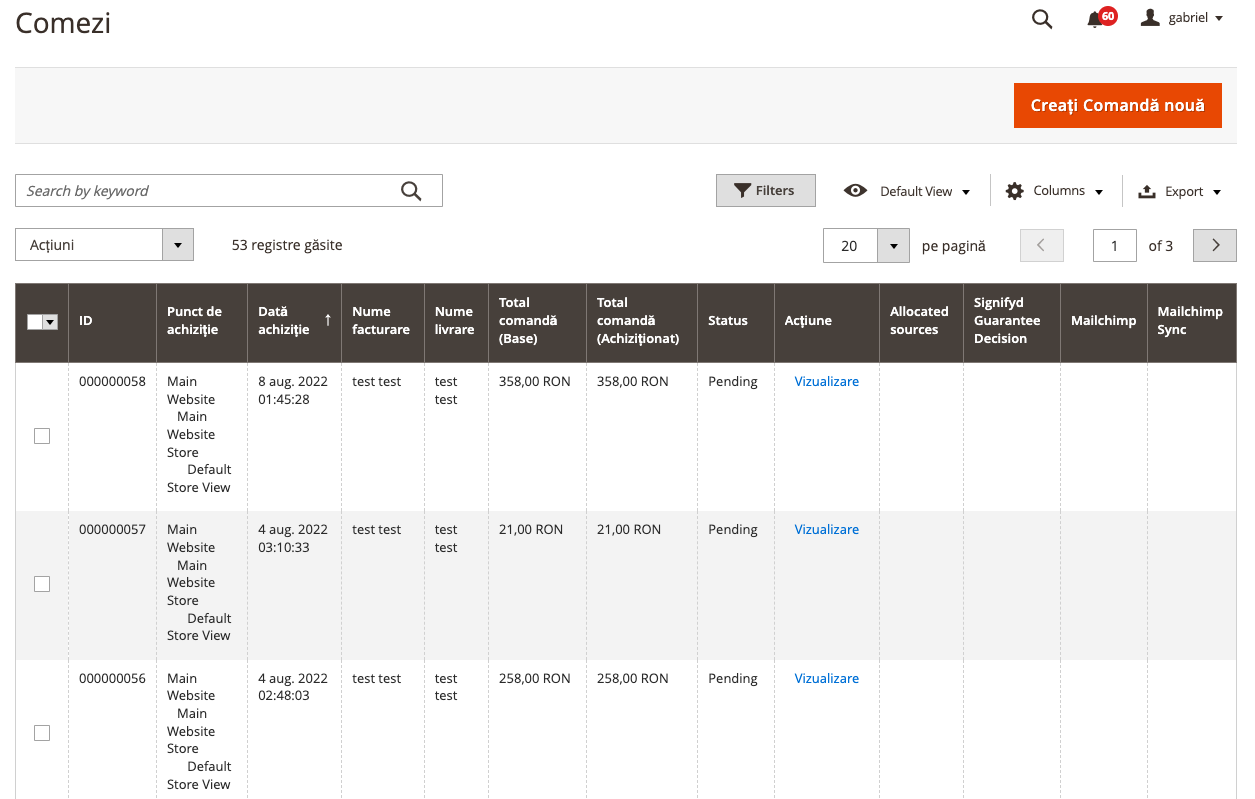
Task: Sort by the Status column header
Action: tap(735, 322)
